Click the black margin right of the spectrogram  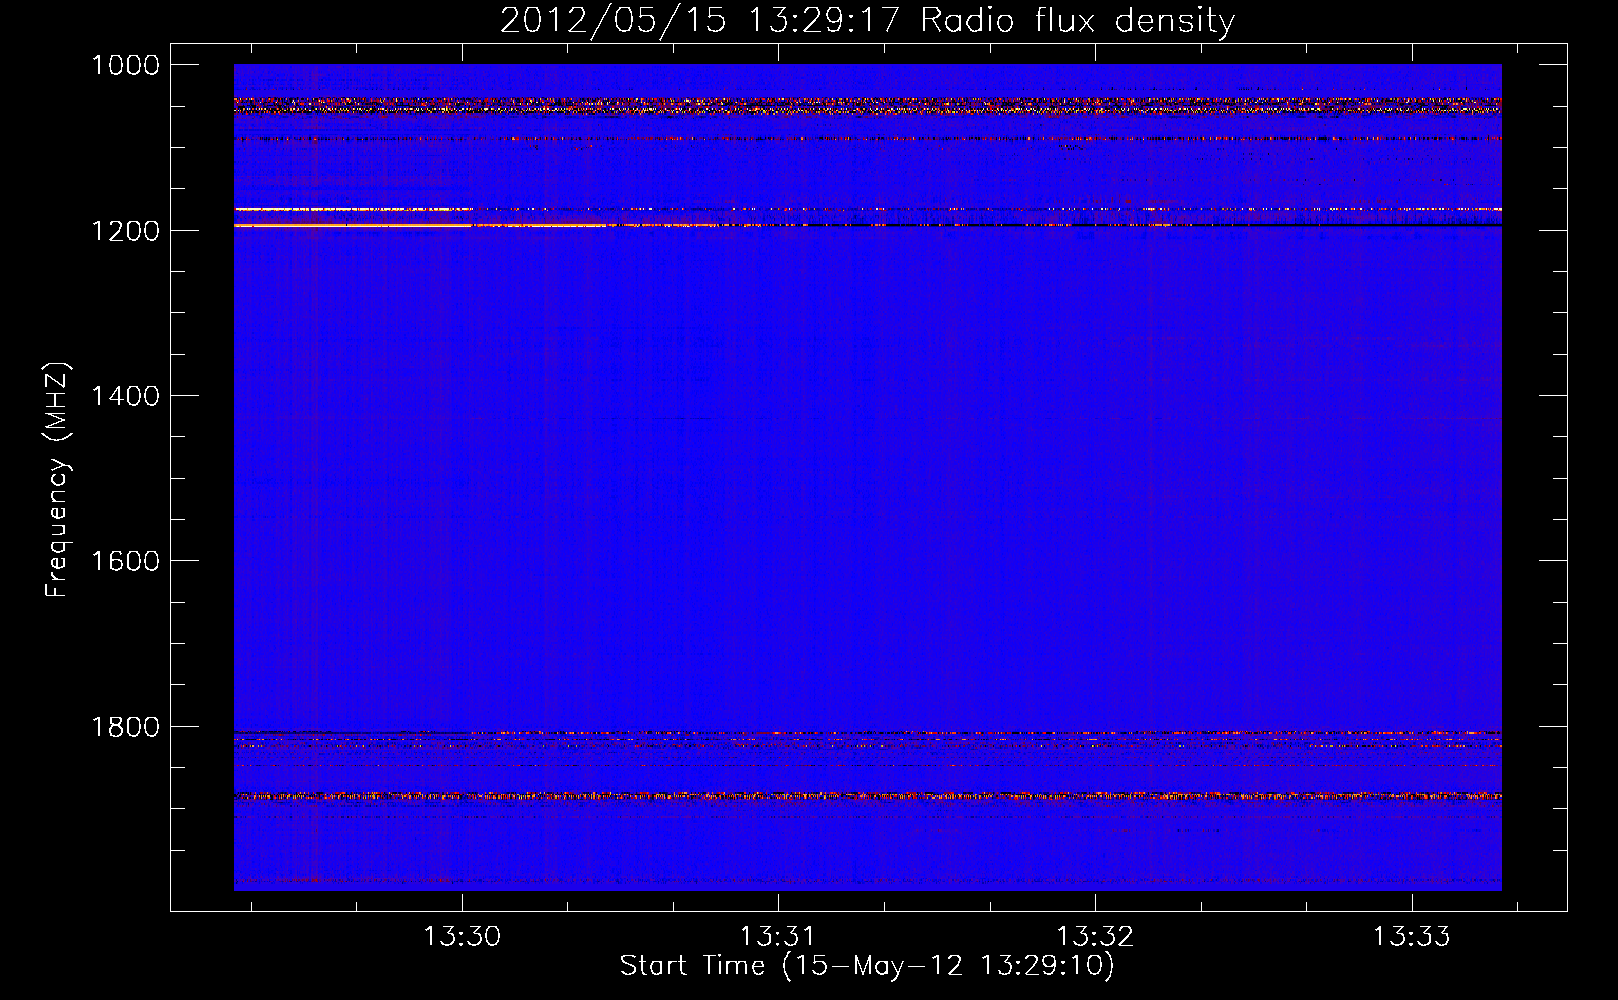[x=1534, y=480]
